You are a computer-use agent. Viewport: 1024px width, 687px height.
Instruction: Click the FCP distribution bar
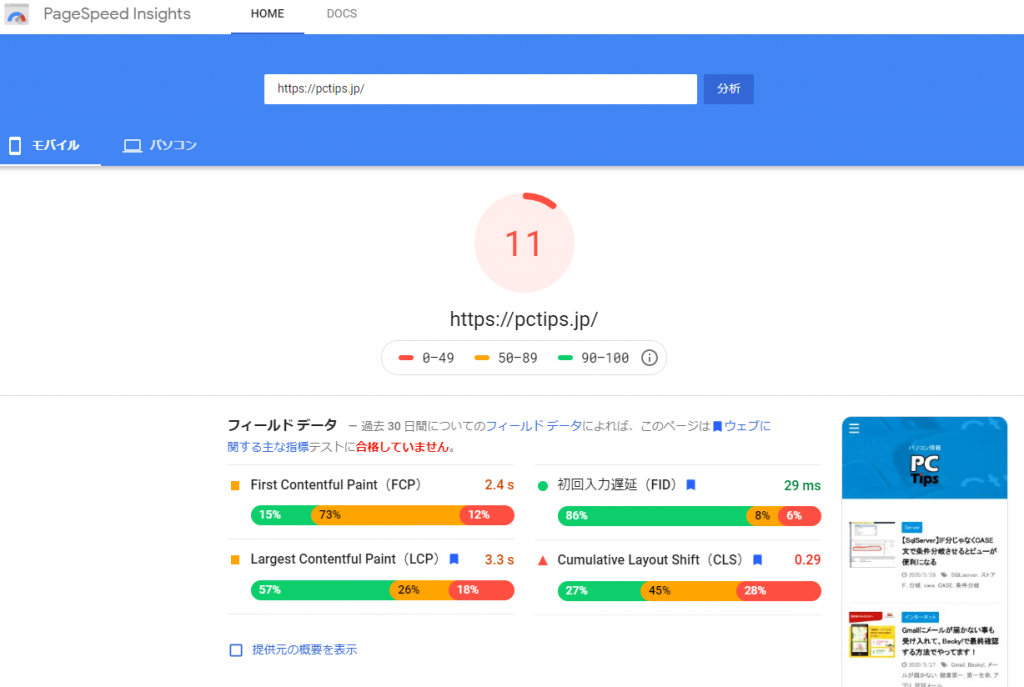pyautogui.click(x=383, y=515)
